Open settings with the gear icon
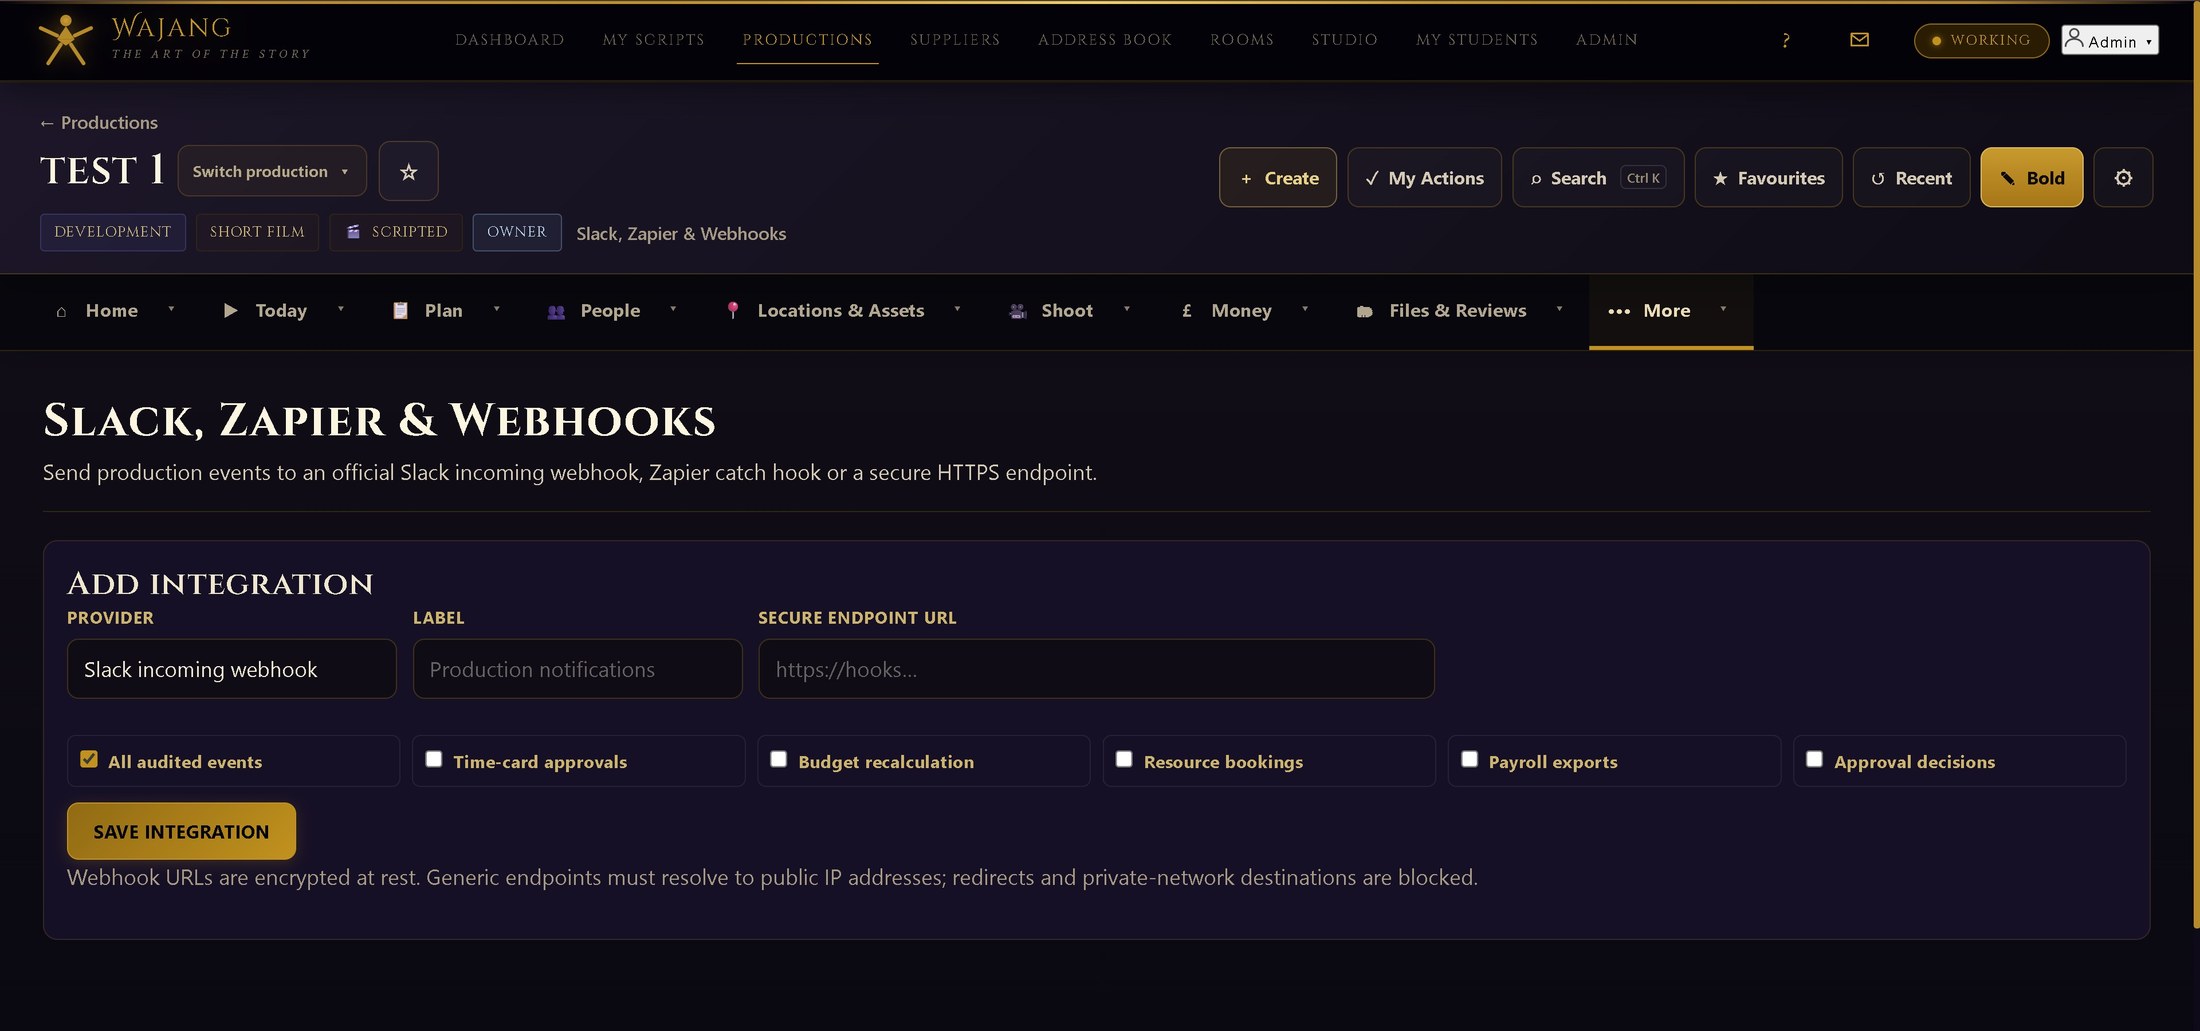 coord(2123,178)
